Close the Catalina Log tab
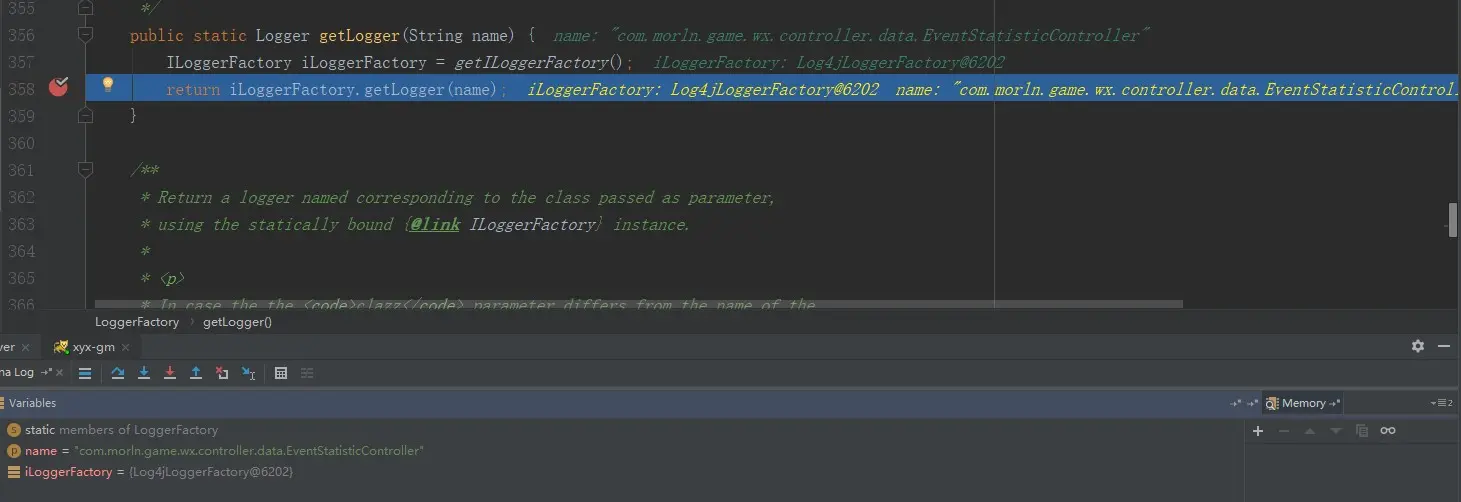1461x502 pixels. click(x=60, y=373)
